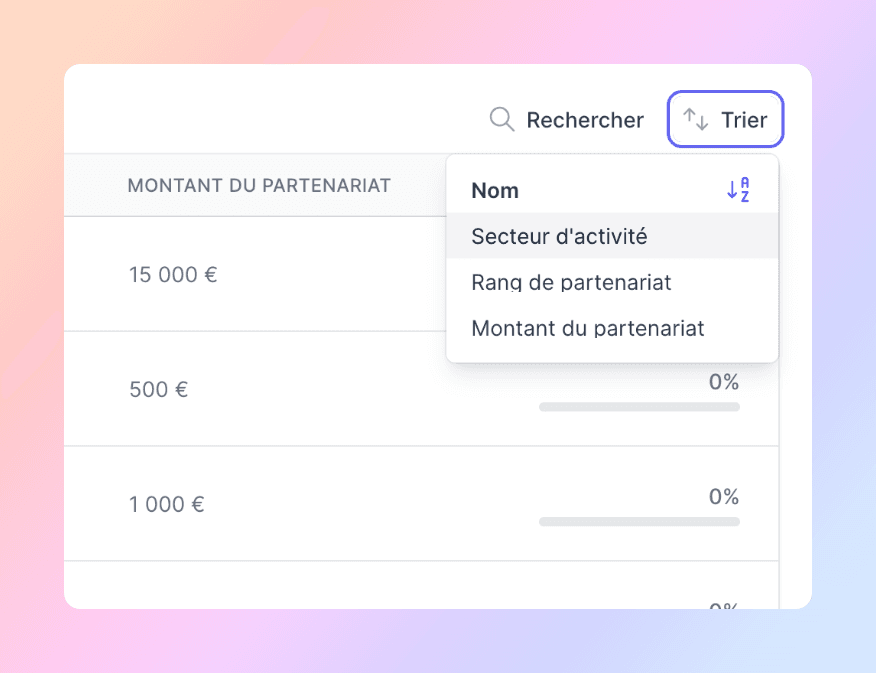The height and width of the screenshot is (673, 876).
Task: Click the 0% label in 1 000 € row
Action: (x=724, y=497)
